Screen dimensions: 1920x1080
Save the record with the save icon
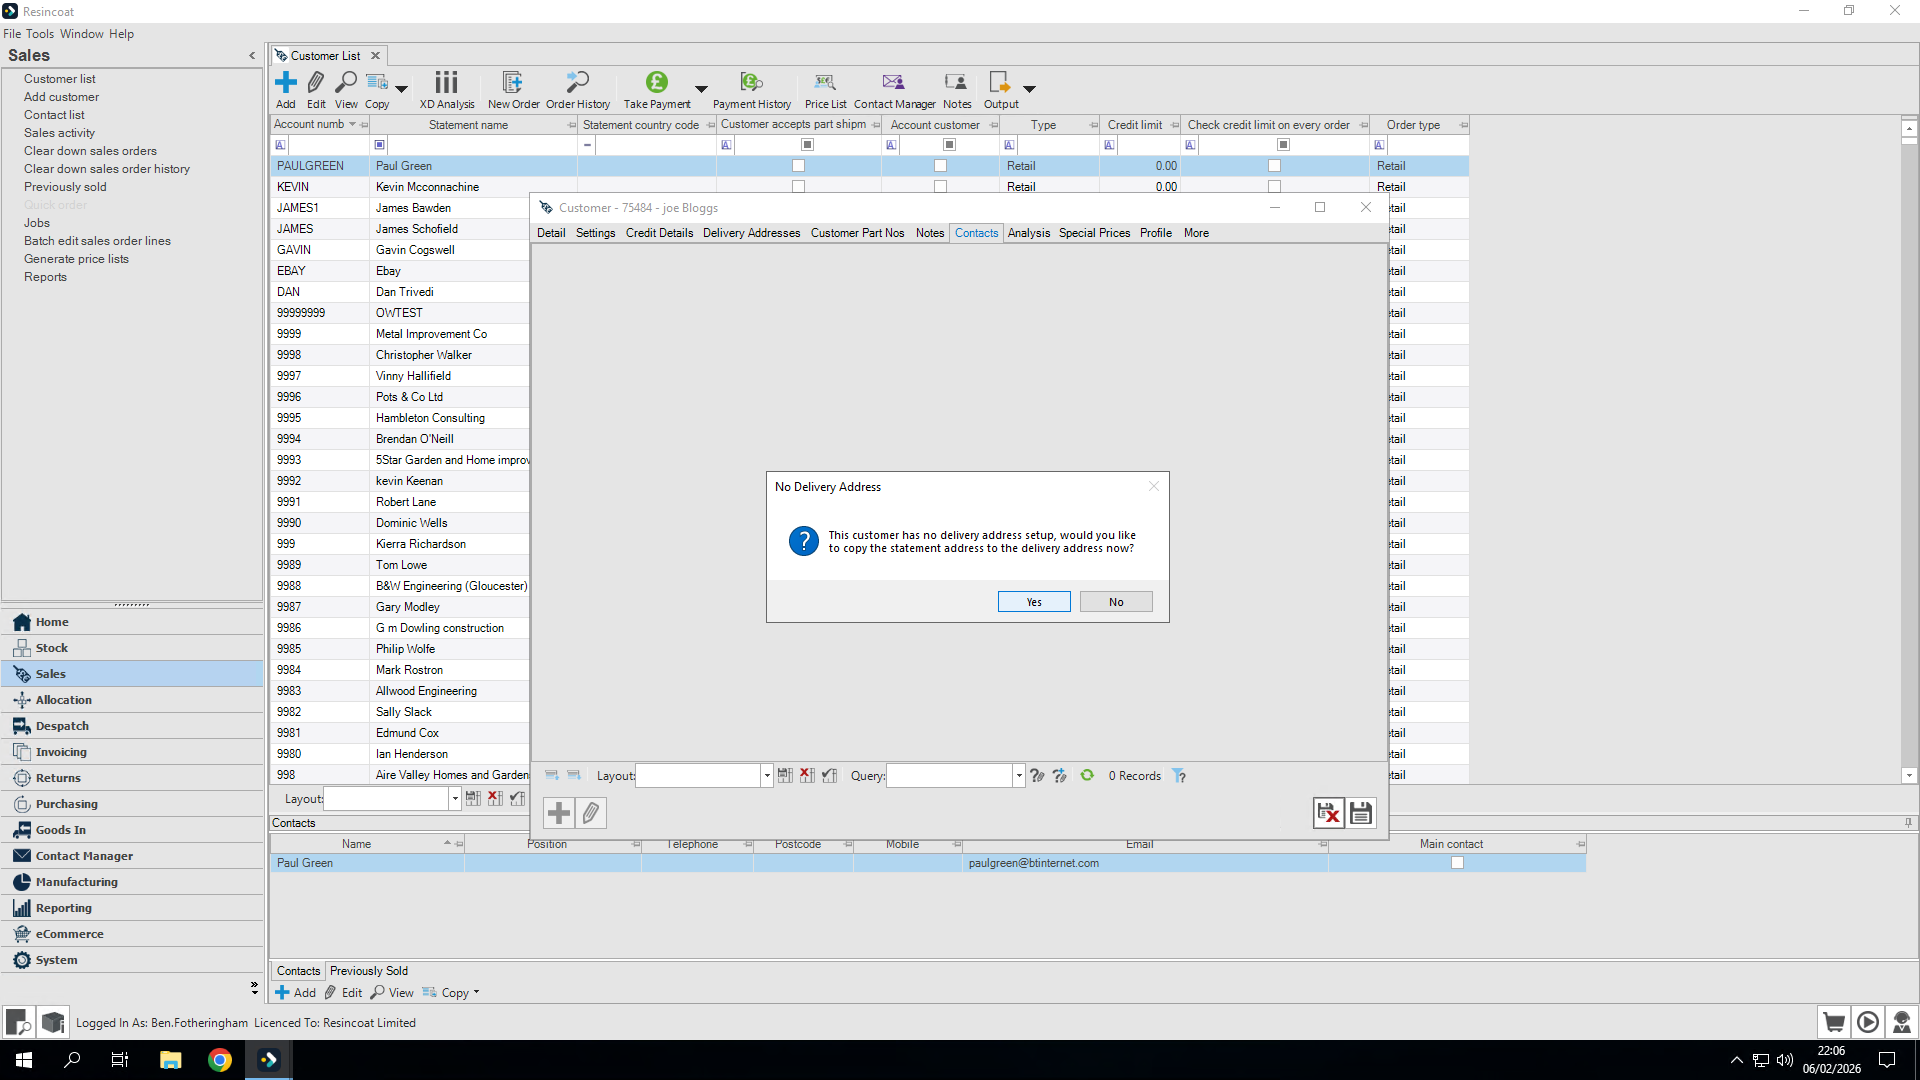1360,812
